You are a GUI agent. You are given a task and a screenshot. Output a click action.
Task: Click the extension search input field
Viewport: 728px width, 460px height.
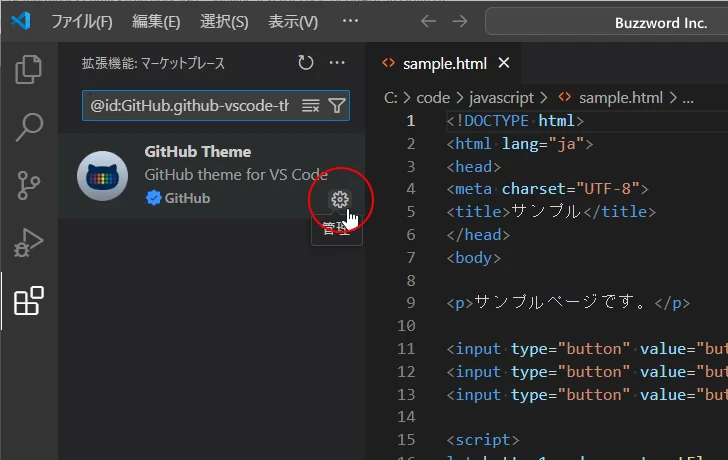190,105
